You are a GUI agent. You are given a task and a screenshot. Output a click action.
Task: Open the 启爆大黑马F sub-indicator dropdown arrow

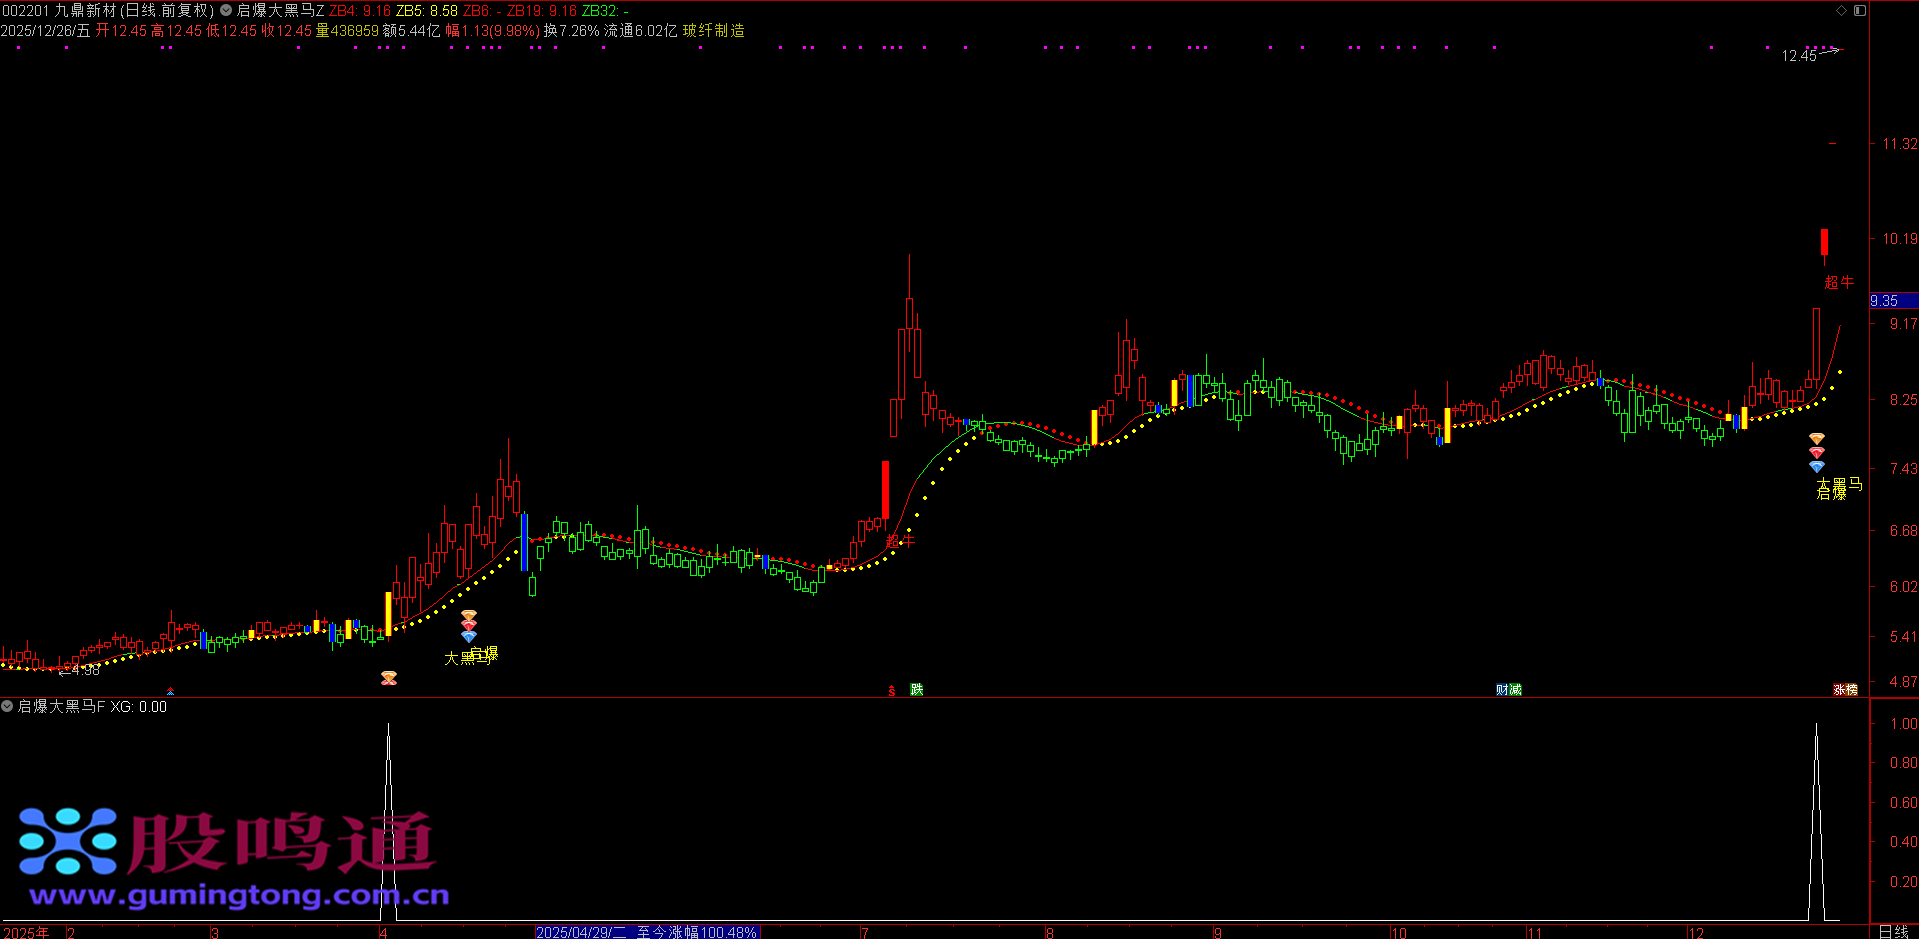(x=7, y=706)
